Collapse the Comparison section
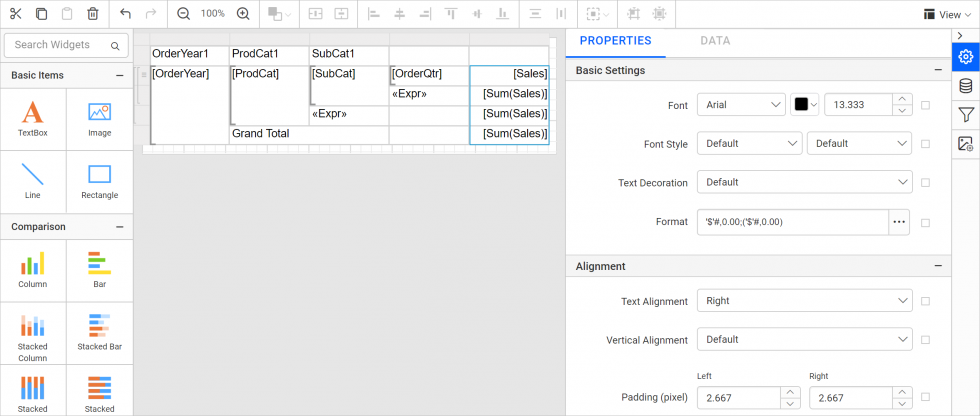Viewport: 980px width, 416px height. tap(119, 227)
